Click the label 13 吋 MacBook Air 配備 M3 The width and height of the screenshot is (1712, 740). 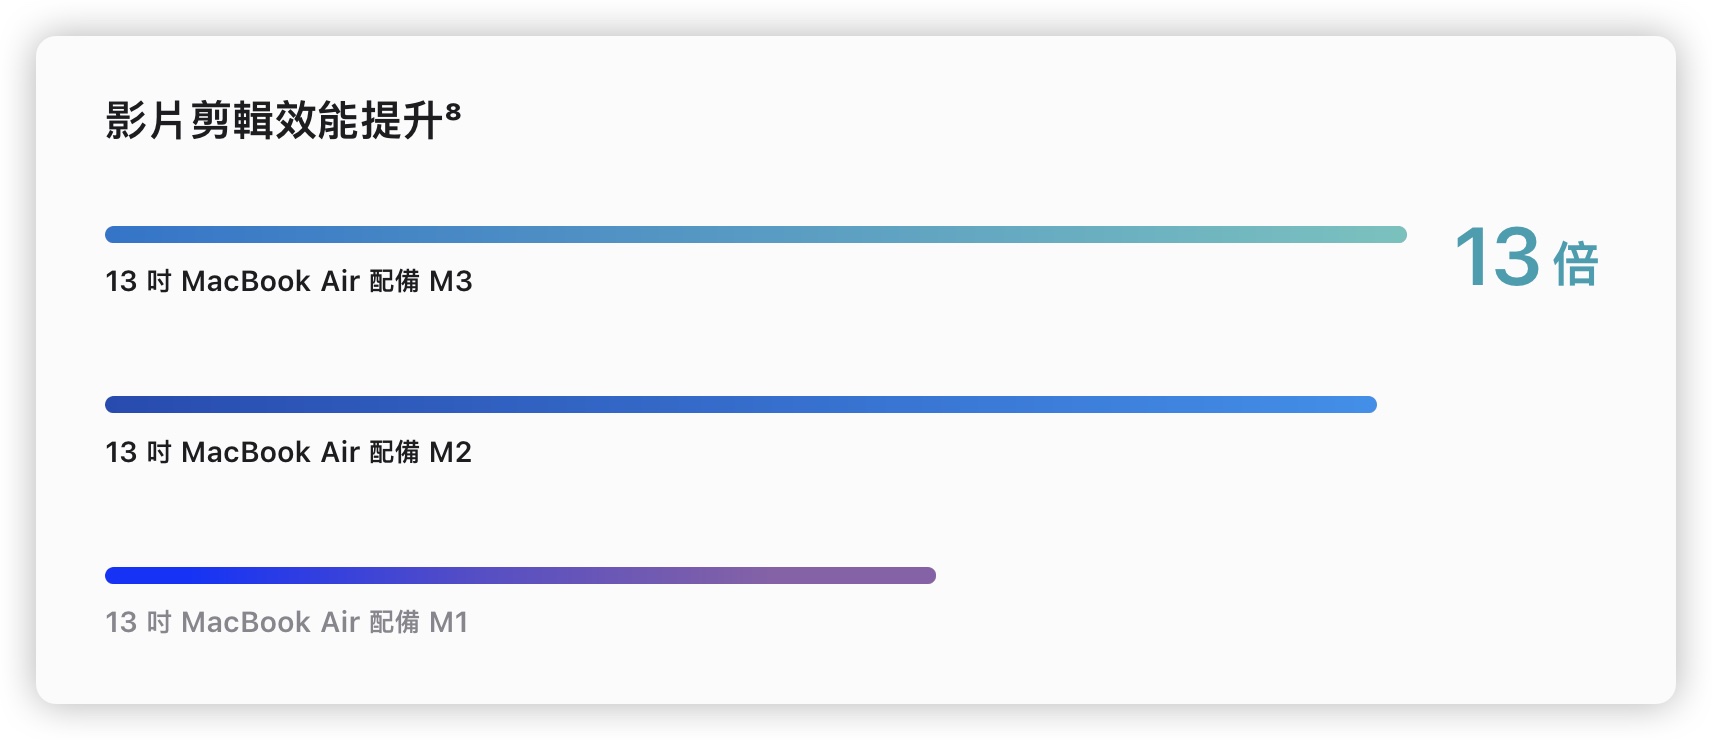(289, 281)
